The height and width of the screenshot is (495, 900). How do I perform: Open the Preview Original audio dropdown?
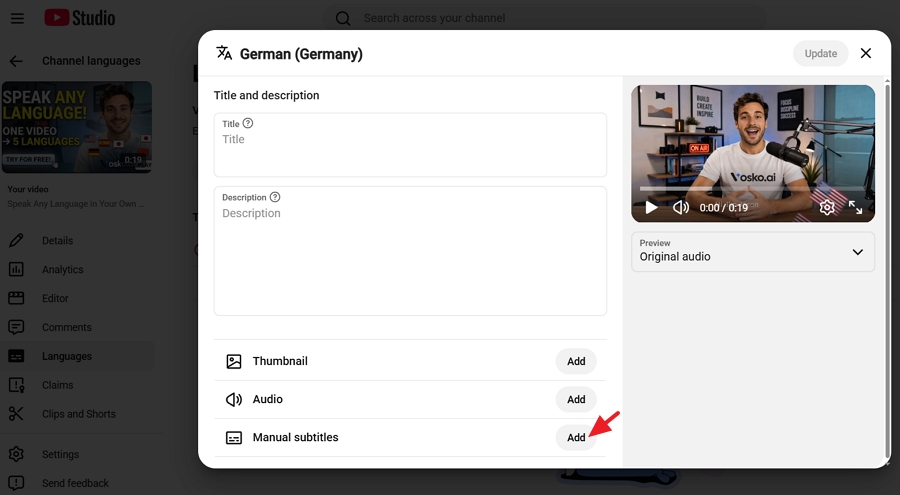click(x=752, y=252)
